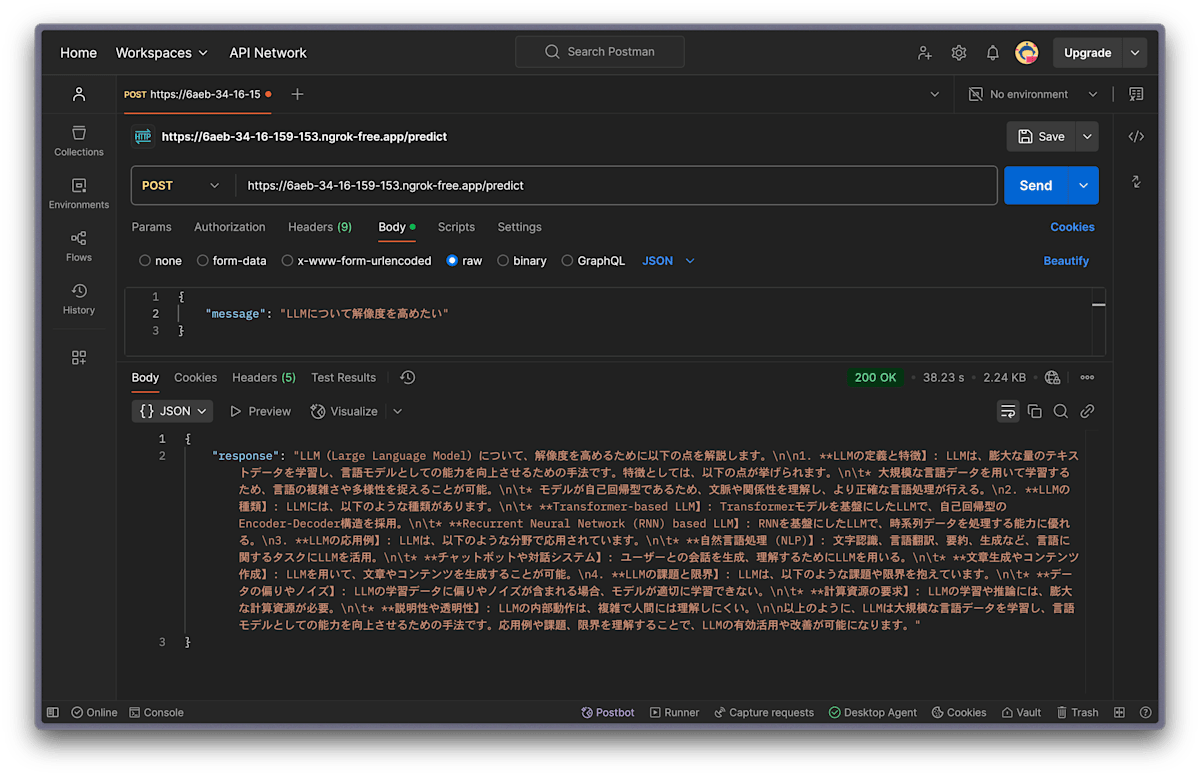Screen dimensions: 1200x776
Task: Open the code snippet icon
Action: pyautogui.click(x=1136, y=136)
